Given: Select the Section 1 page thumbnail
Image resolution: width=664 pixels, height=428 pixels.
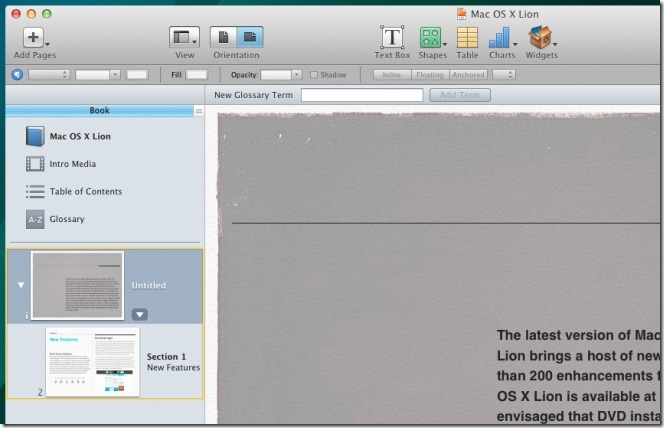Looking at the screenshot, I should tap(92, 362).
